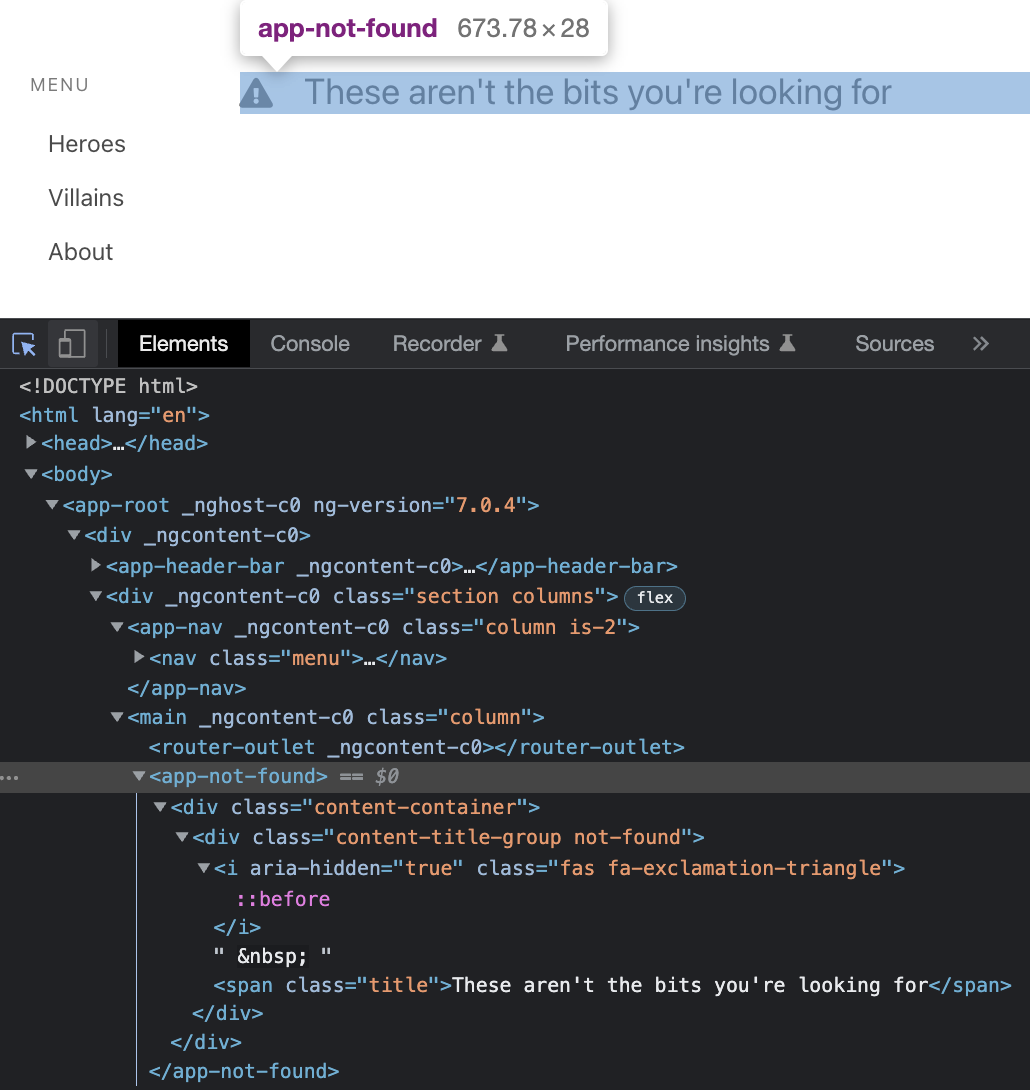Expand the nav class menu node

pyautogui.click(x=139, y=657)
